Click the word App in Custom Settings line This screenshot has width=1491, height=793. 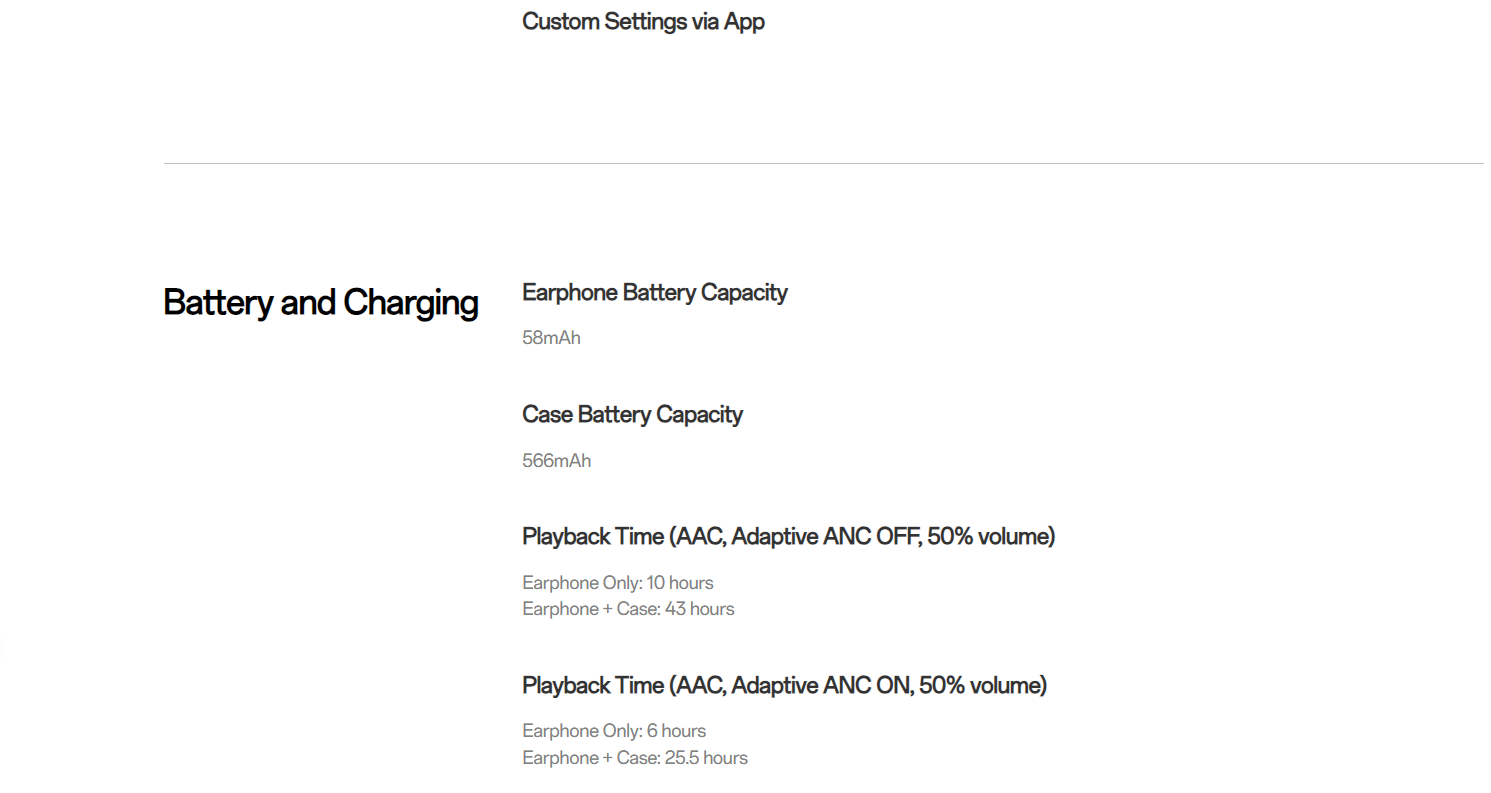click(x=744, y=21)
